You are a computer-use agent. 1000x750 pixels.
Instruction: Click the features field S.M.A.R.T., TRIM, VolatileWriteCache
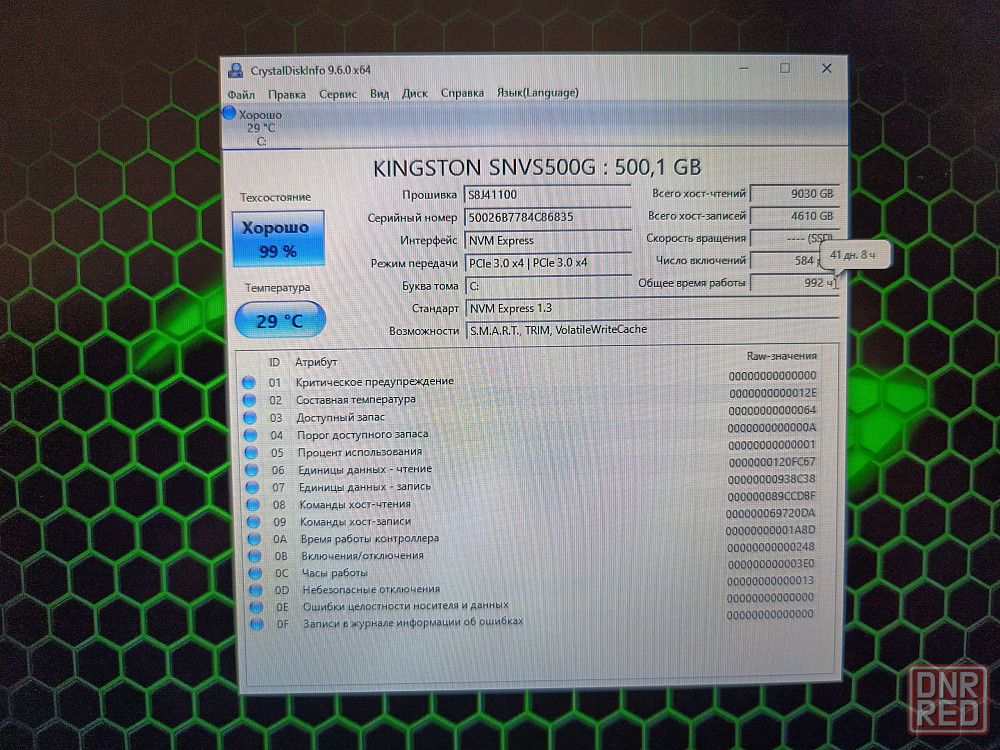652,330
